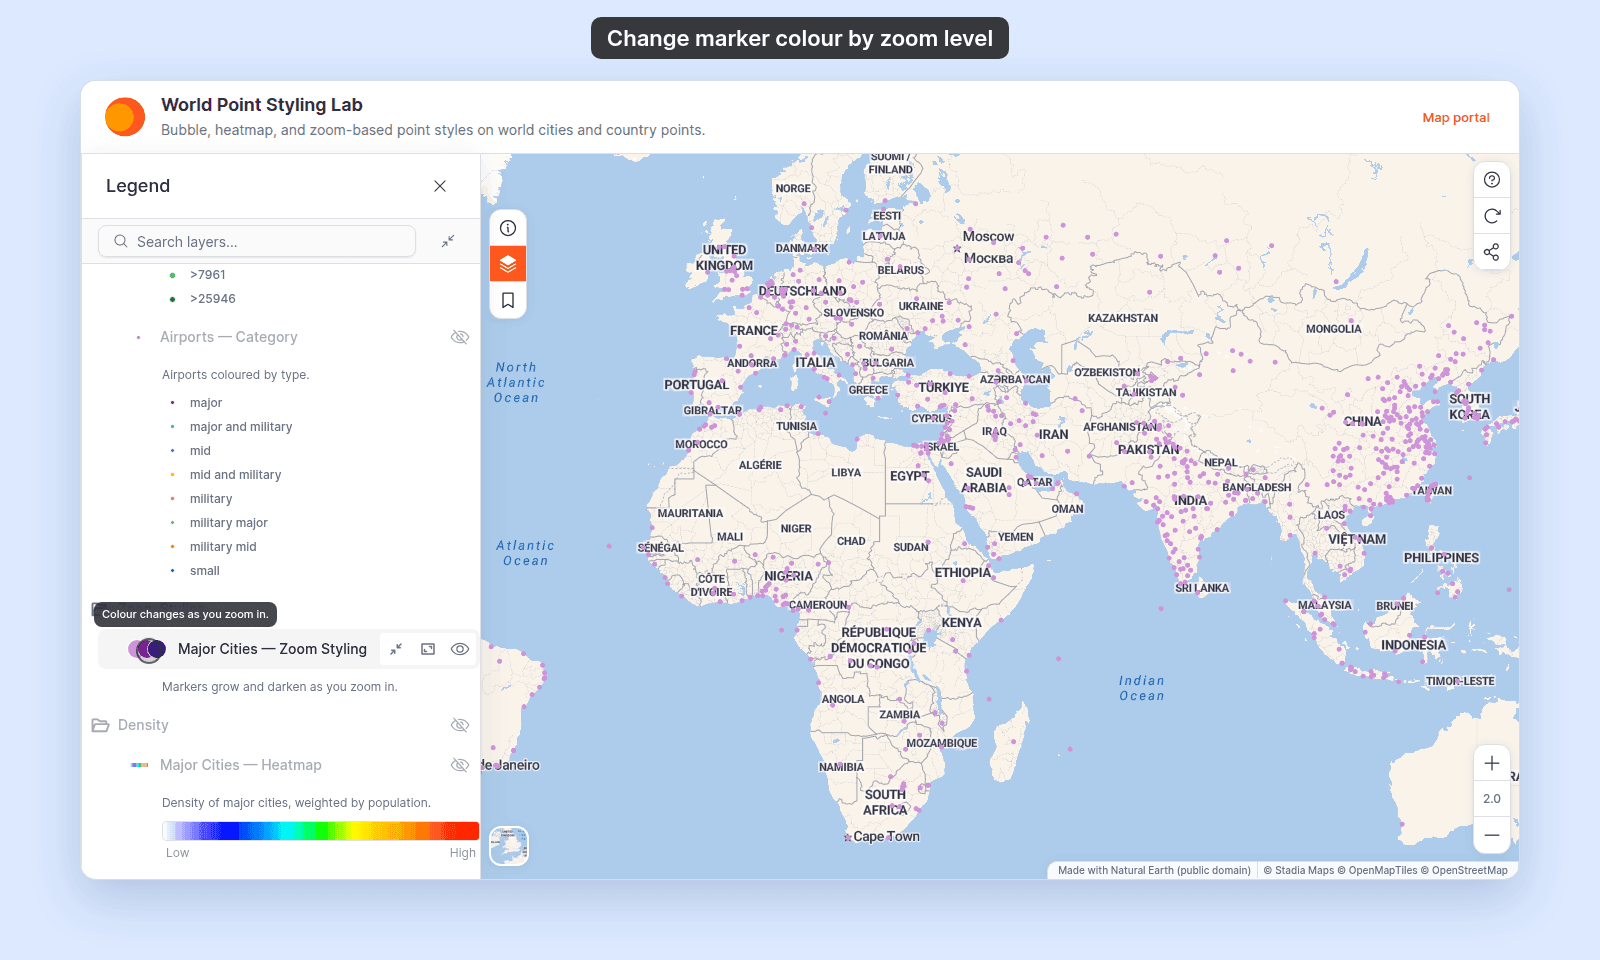Viewport: 1600px width, 960px height.
Task: Collapse Major Cities Zoom Styling legend
Action: coord(396,649)
